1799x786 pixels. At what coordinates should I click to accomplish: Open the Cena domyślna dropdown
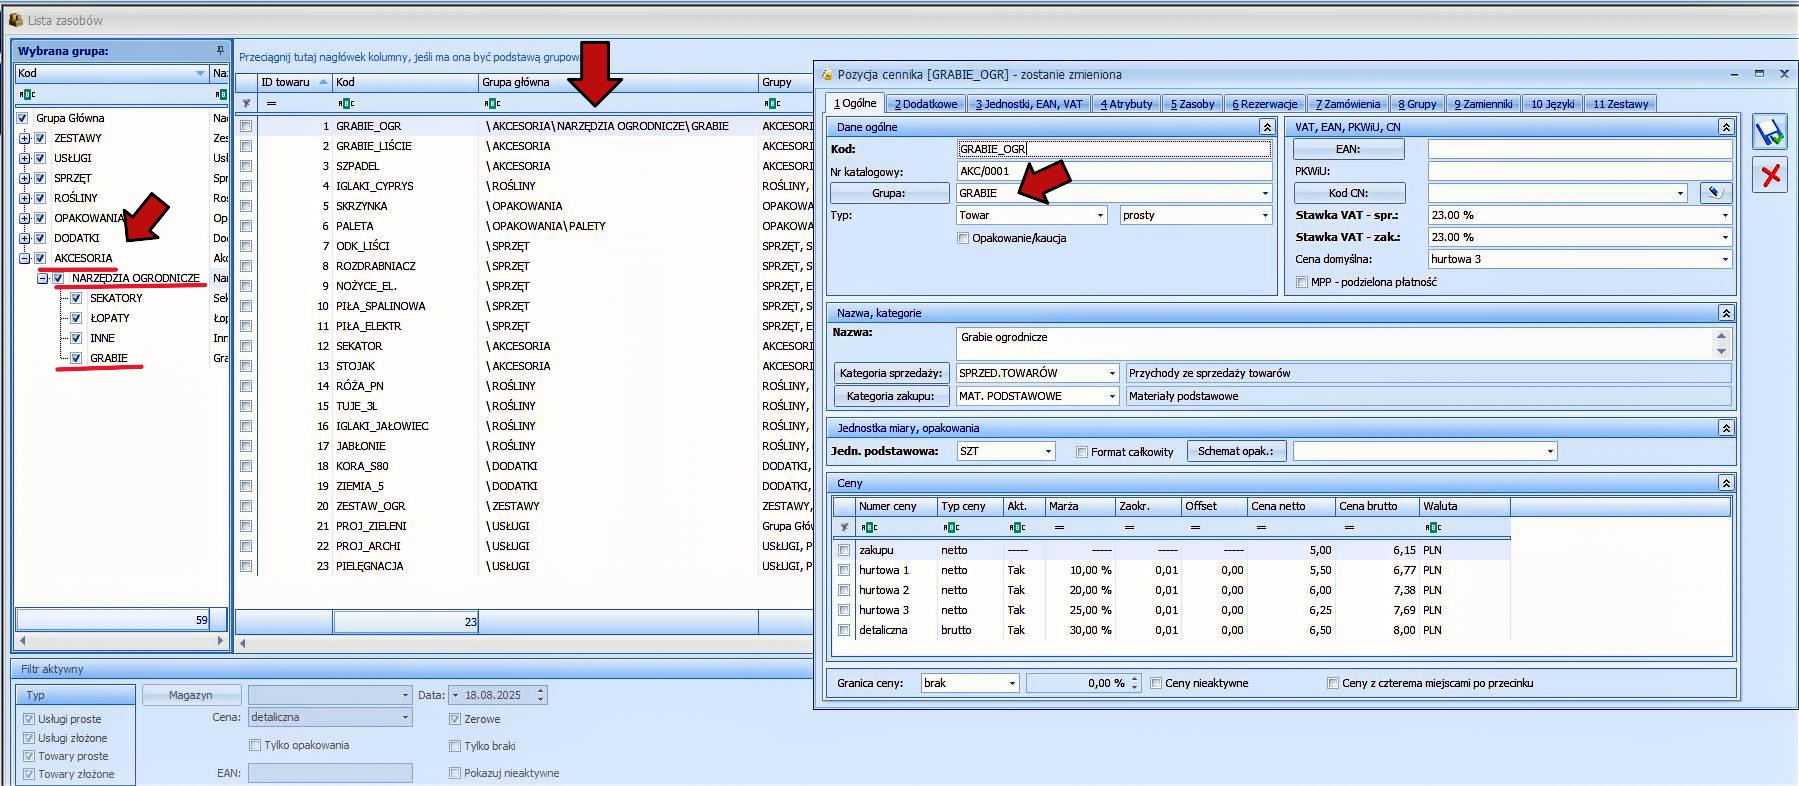click(1724, 259)
